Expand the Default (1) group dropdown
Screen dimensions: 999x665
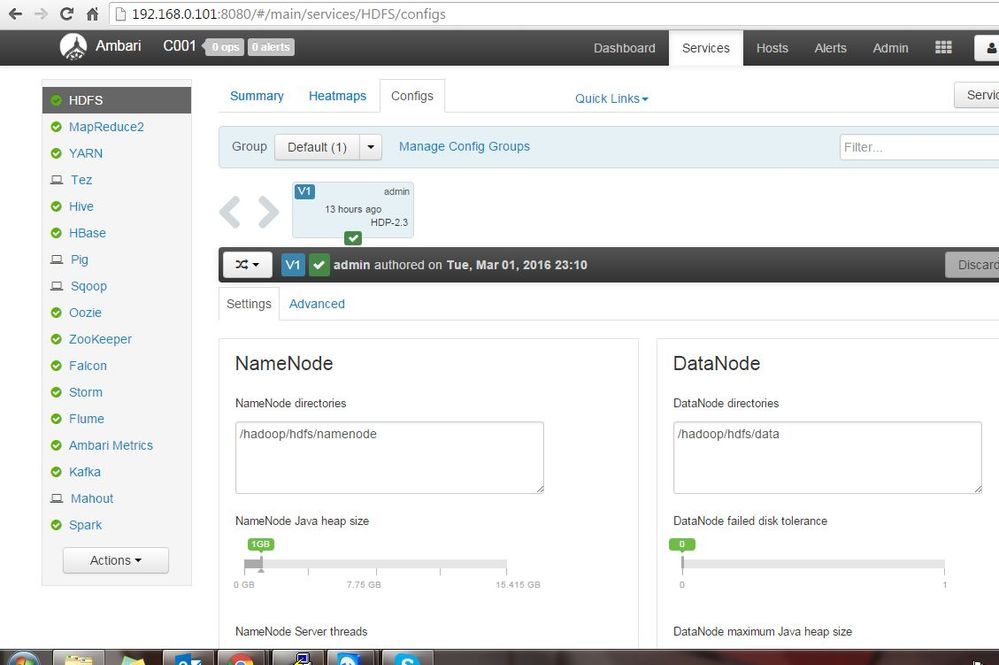370,147
